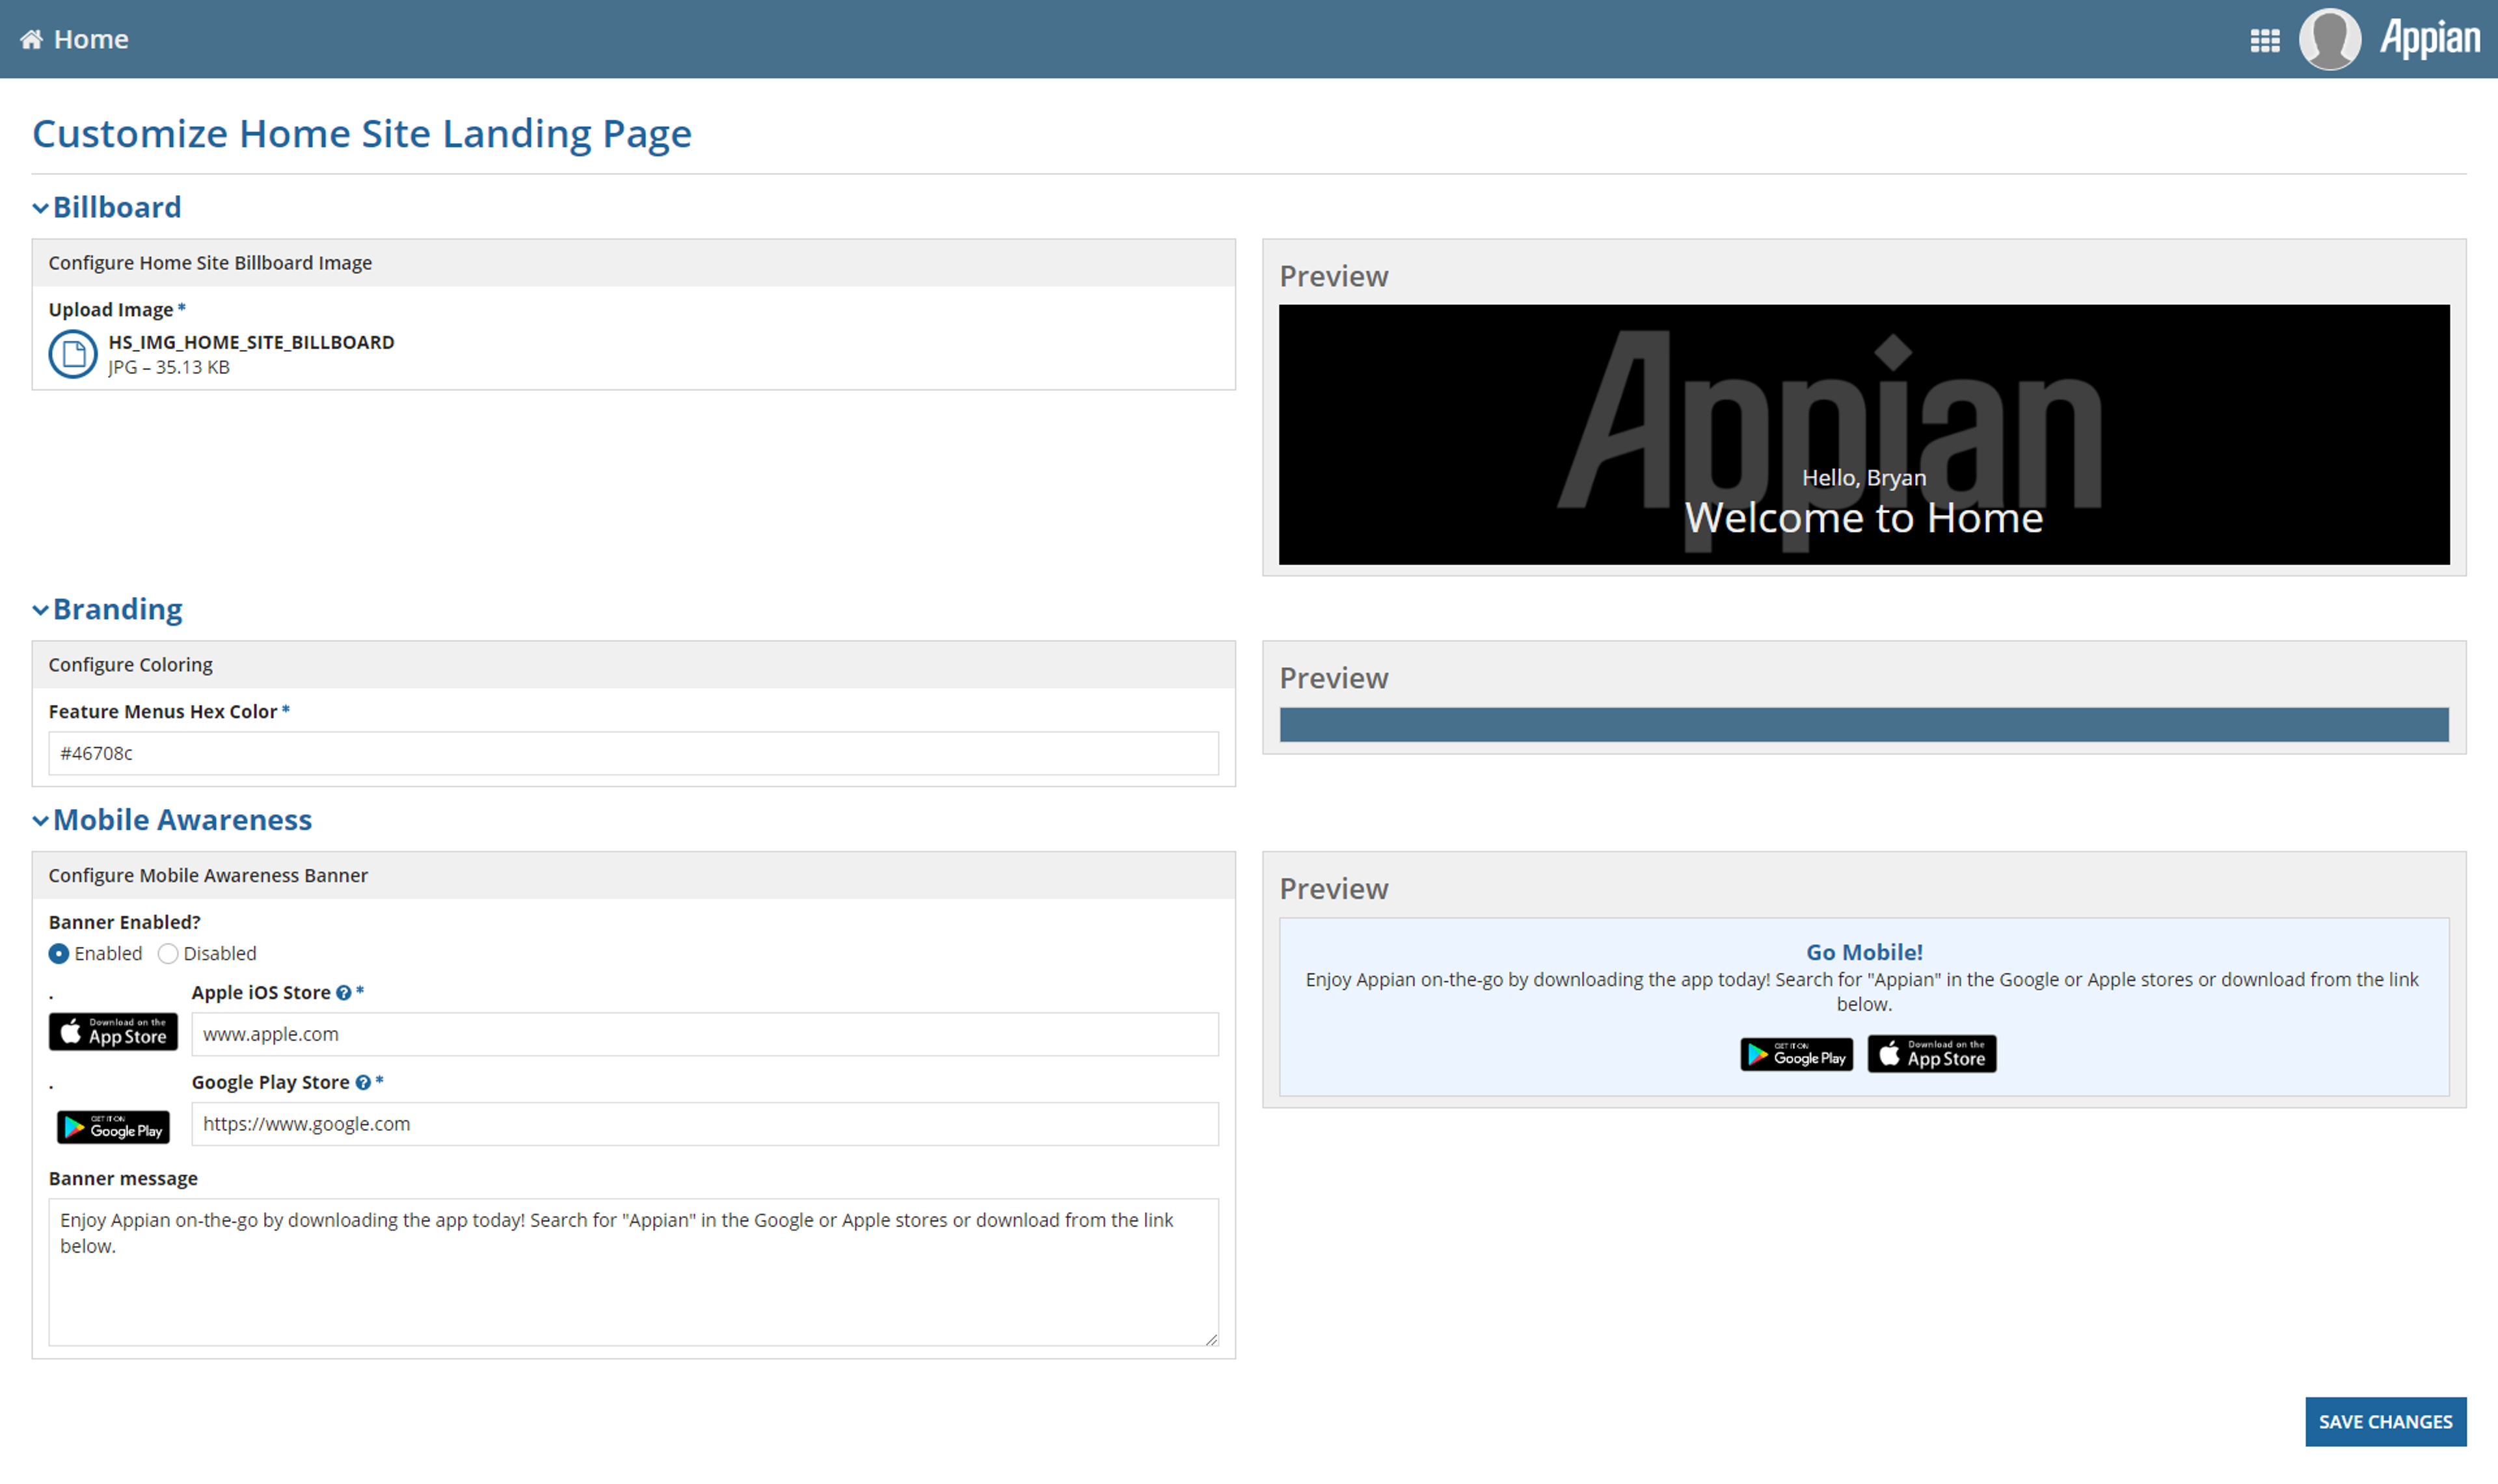
Task: Click the Billboard section heading
Action: pyautogui.click(x=117, y=207)
